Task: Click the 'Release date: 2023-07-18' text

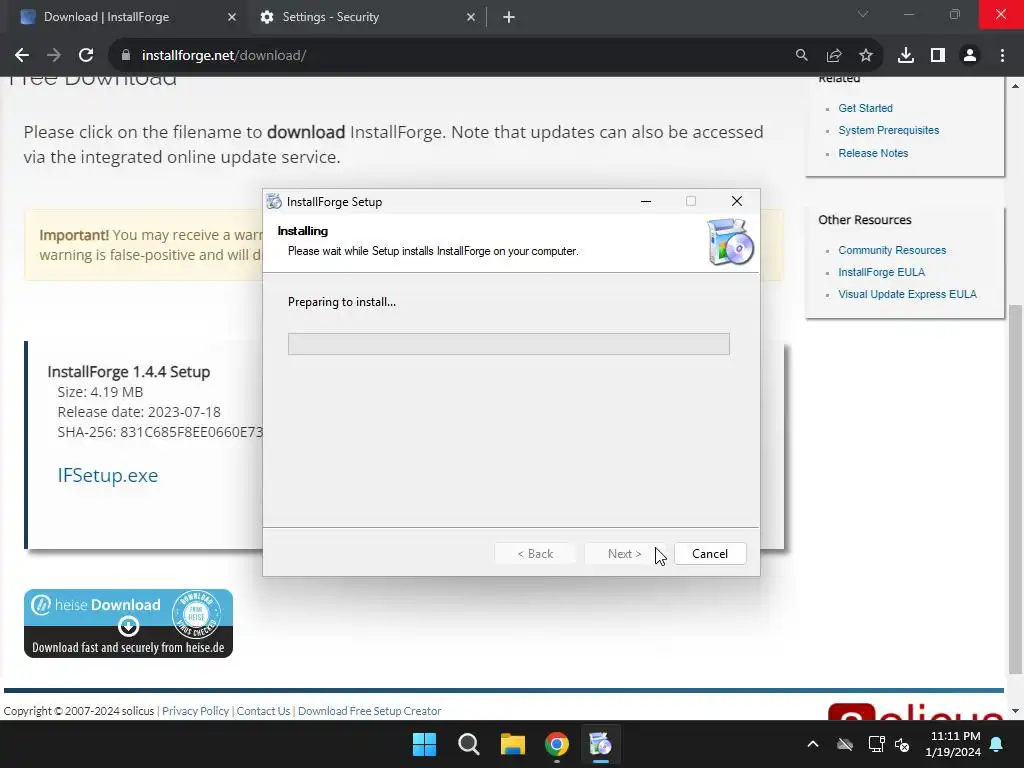Action: (139, 412)
